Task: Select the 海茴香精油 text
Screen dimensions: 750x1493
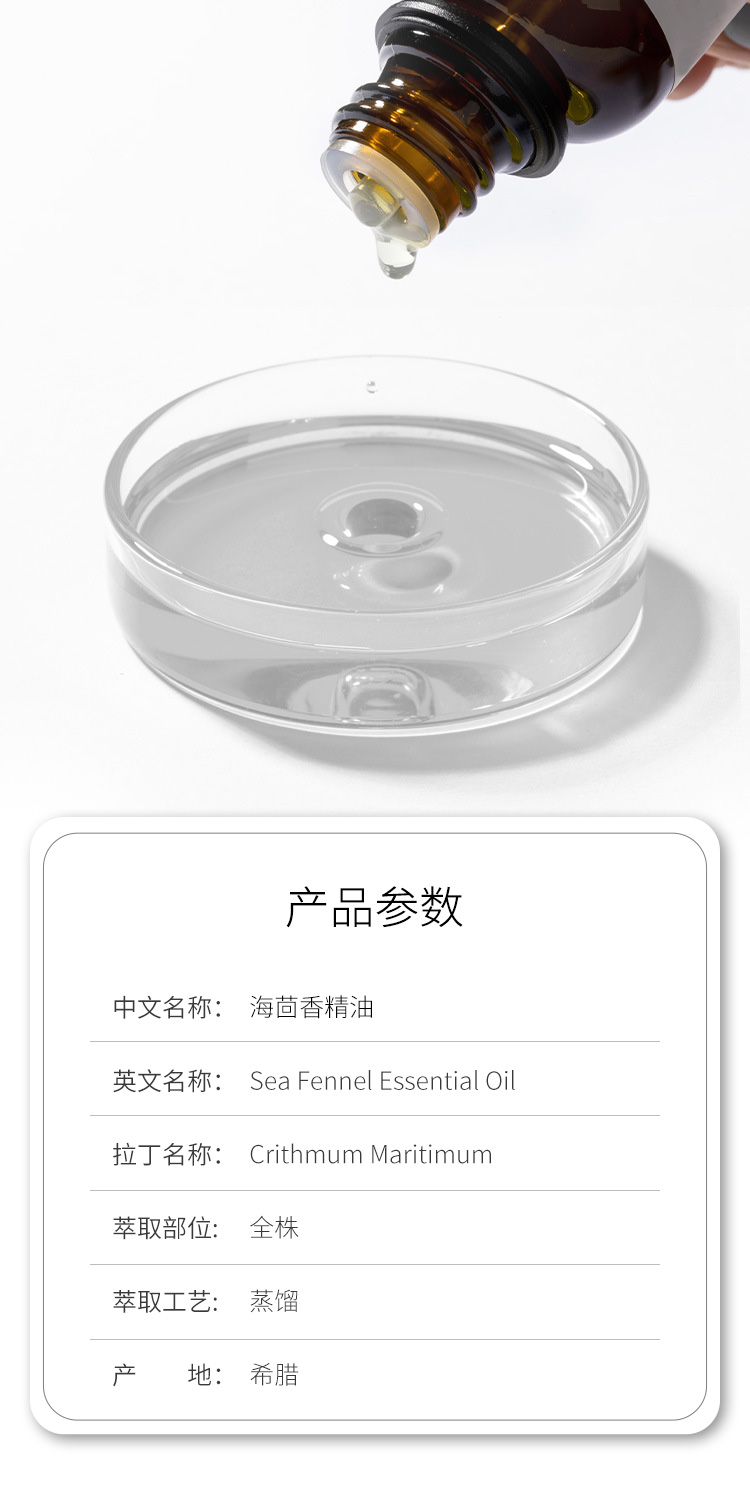Action: pyautogui.click(x=311, y=1007)
